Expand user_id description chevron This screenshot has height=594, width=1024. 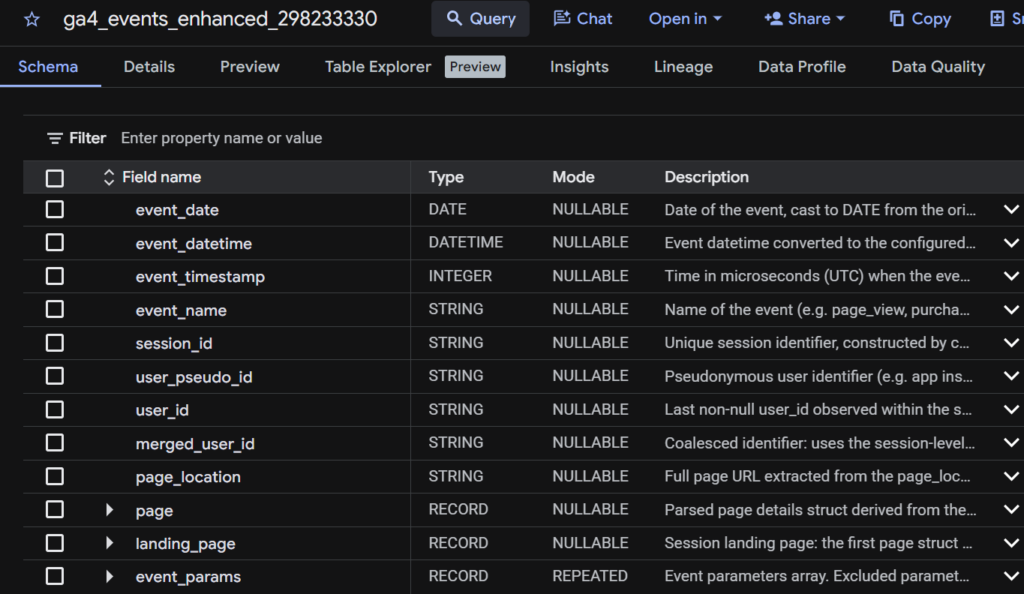1011,410
